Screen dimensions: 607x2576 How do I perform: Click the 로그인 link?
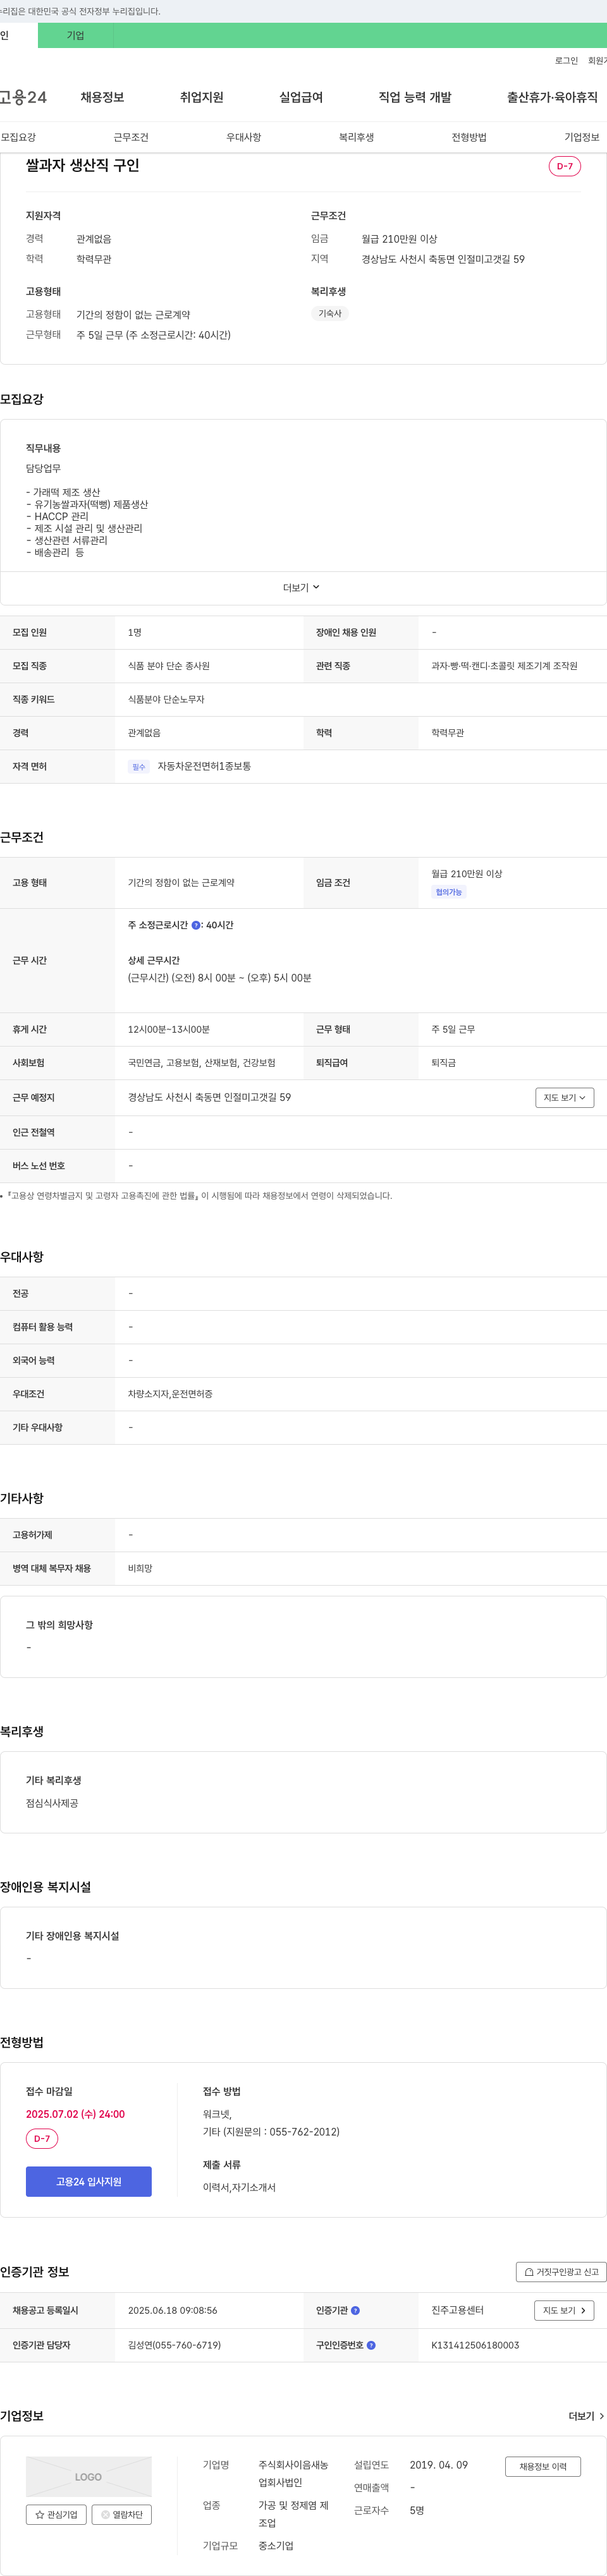567,61
